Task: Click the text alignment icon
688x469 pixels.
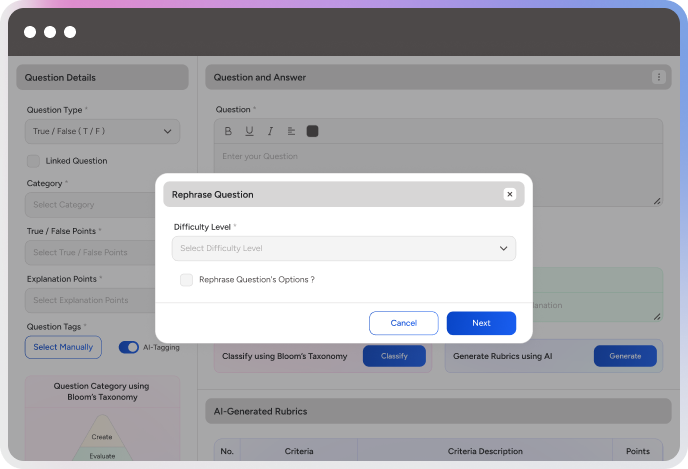Action: pos(291,131)
